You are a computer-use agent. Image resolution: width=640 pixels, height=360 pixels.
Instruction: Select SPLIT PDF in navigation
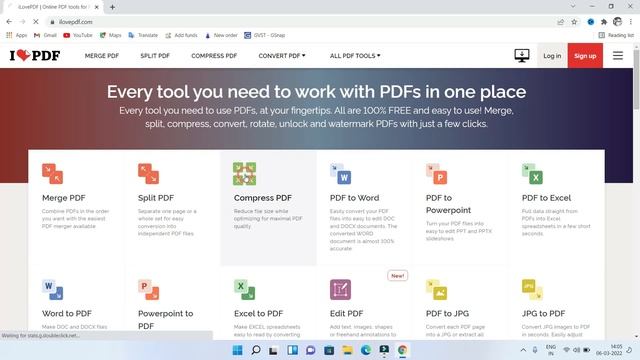tap(155, 56)
